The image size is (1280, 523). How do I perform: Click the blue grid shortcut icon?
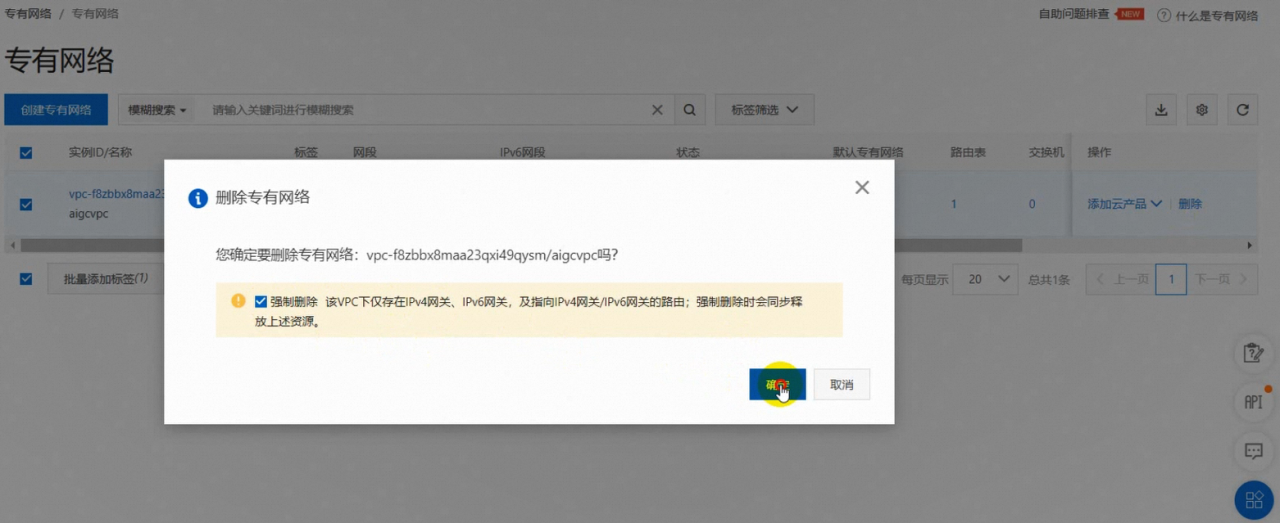1253,499
